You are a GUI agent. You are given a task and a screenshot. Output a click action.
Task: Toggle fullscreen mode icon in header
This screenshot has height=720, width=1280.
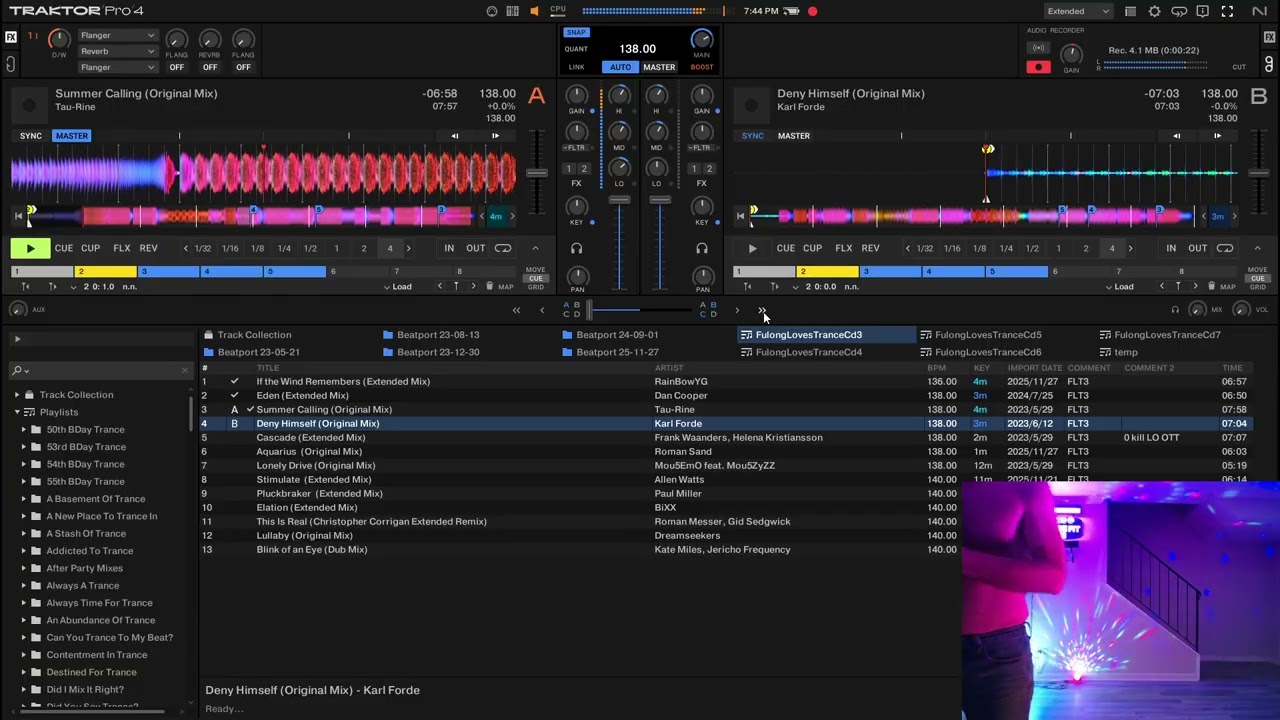tap(1227, 11)
